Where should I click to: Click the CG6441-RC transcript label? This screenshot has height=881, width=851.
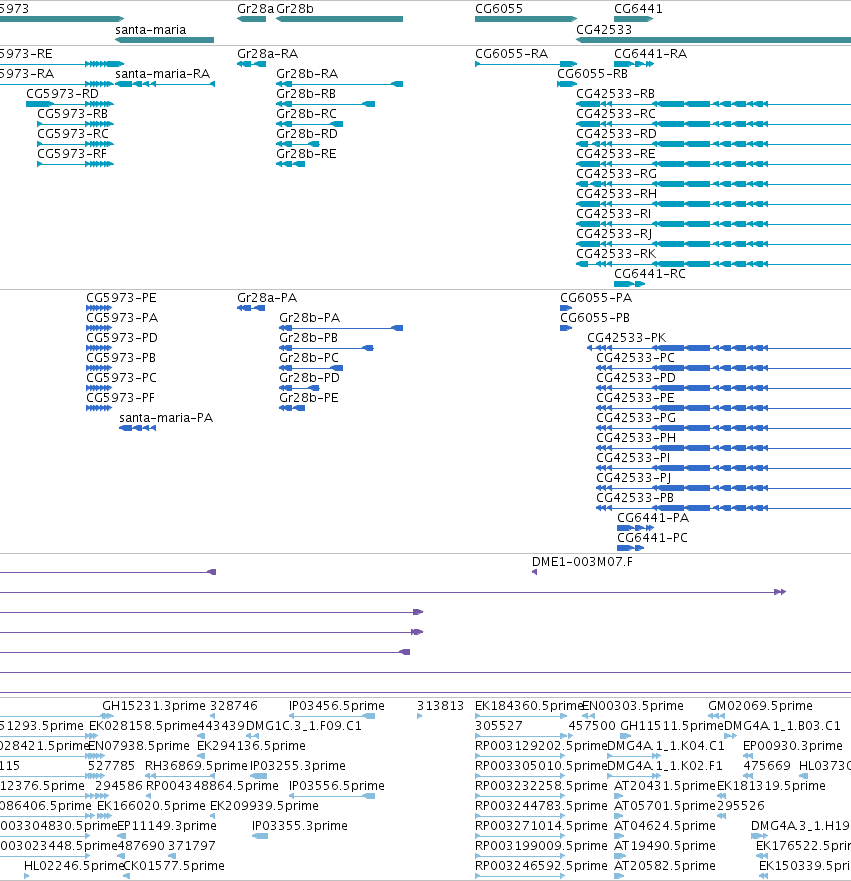[x=650, y=274]
